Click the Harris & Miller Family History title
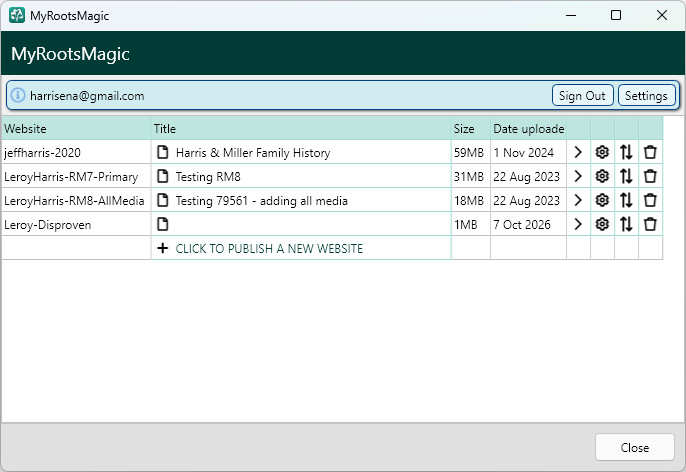 click(x=253, y=153)
